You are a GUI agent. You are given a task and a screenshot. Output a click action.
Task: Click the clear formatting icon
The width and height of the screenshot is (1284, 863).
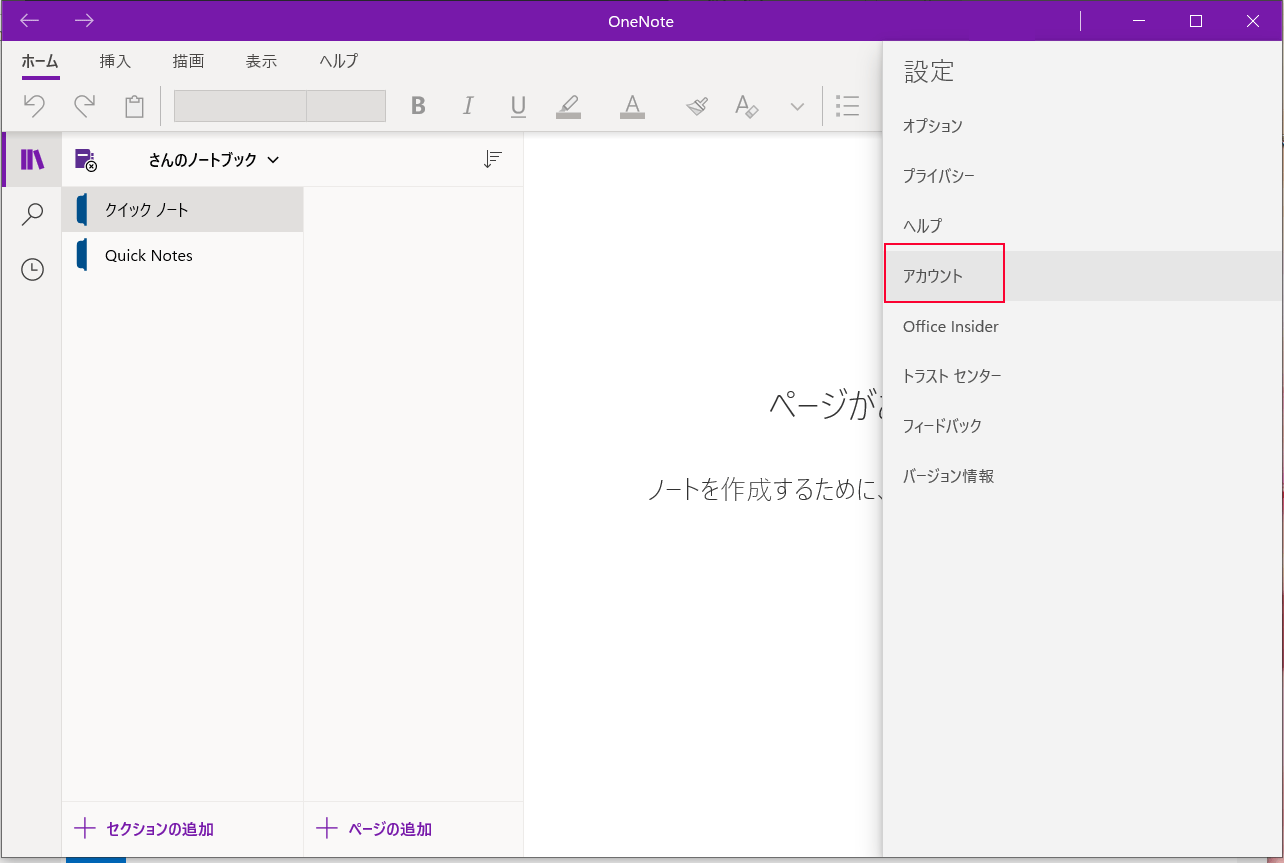pos(747,106)
